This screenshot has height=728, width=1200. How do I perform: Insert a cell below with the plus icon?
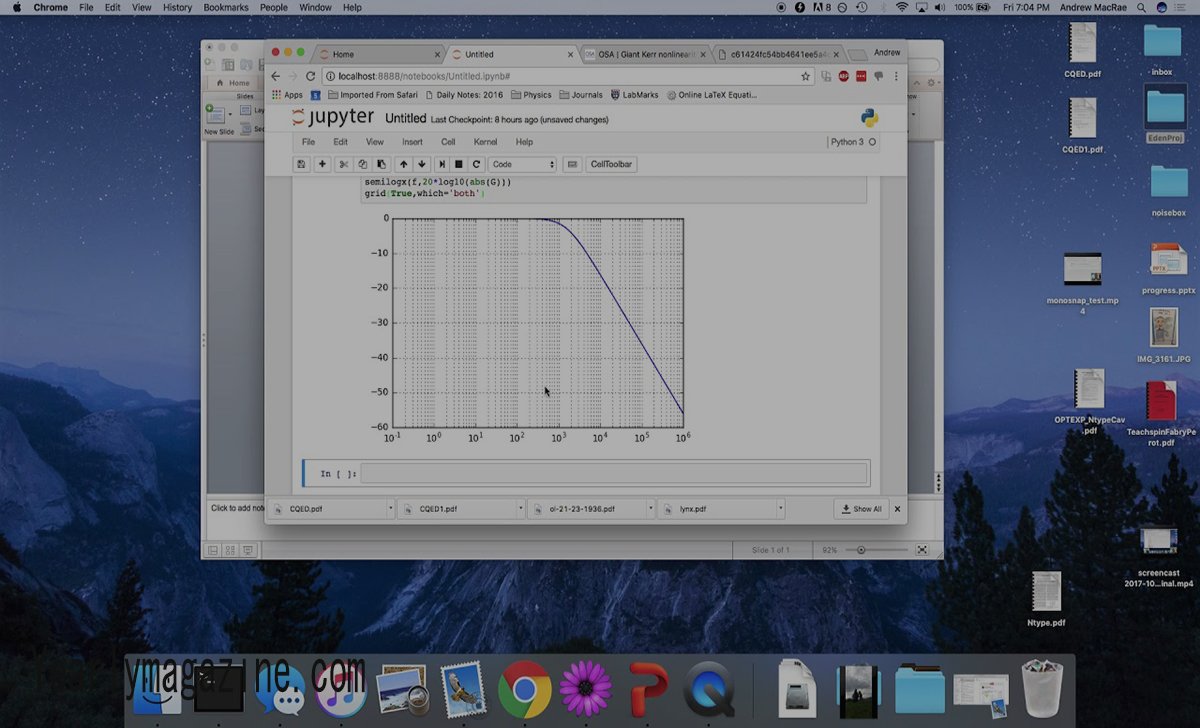click(322, 164)
